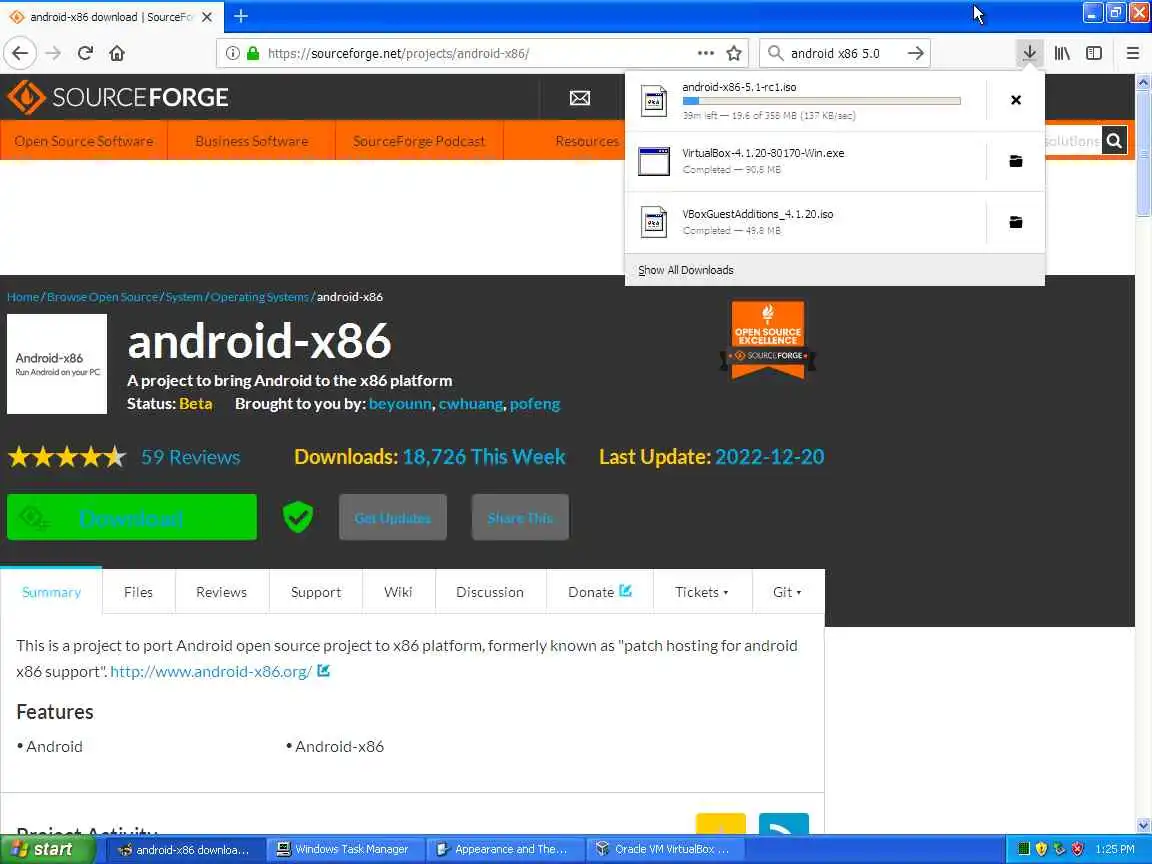The image size is (1152, 864).
Task: Click the SourceForge site search magnifier
Action: point(1114,140)
